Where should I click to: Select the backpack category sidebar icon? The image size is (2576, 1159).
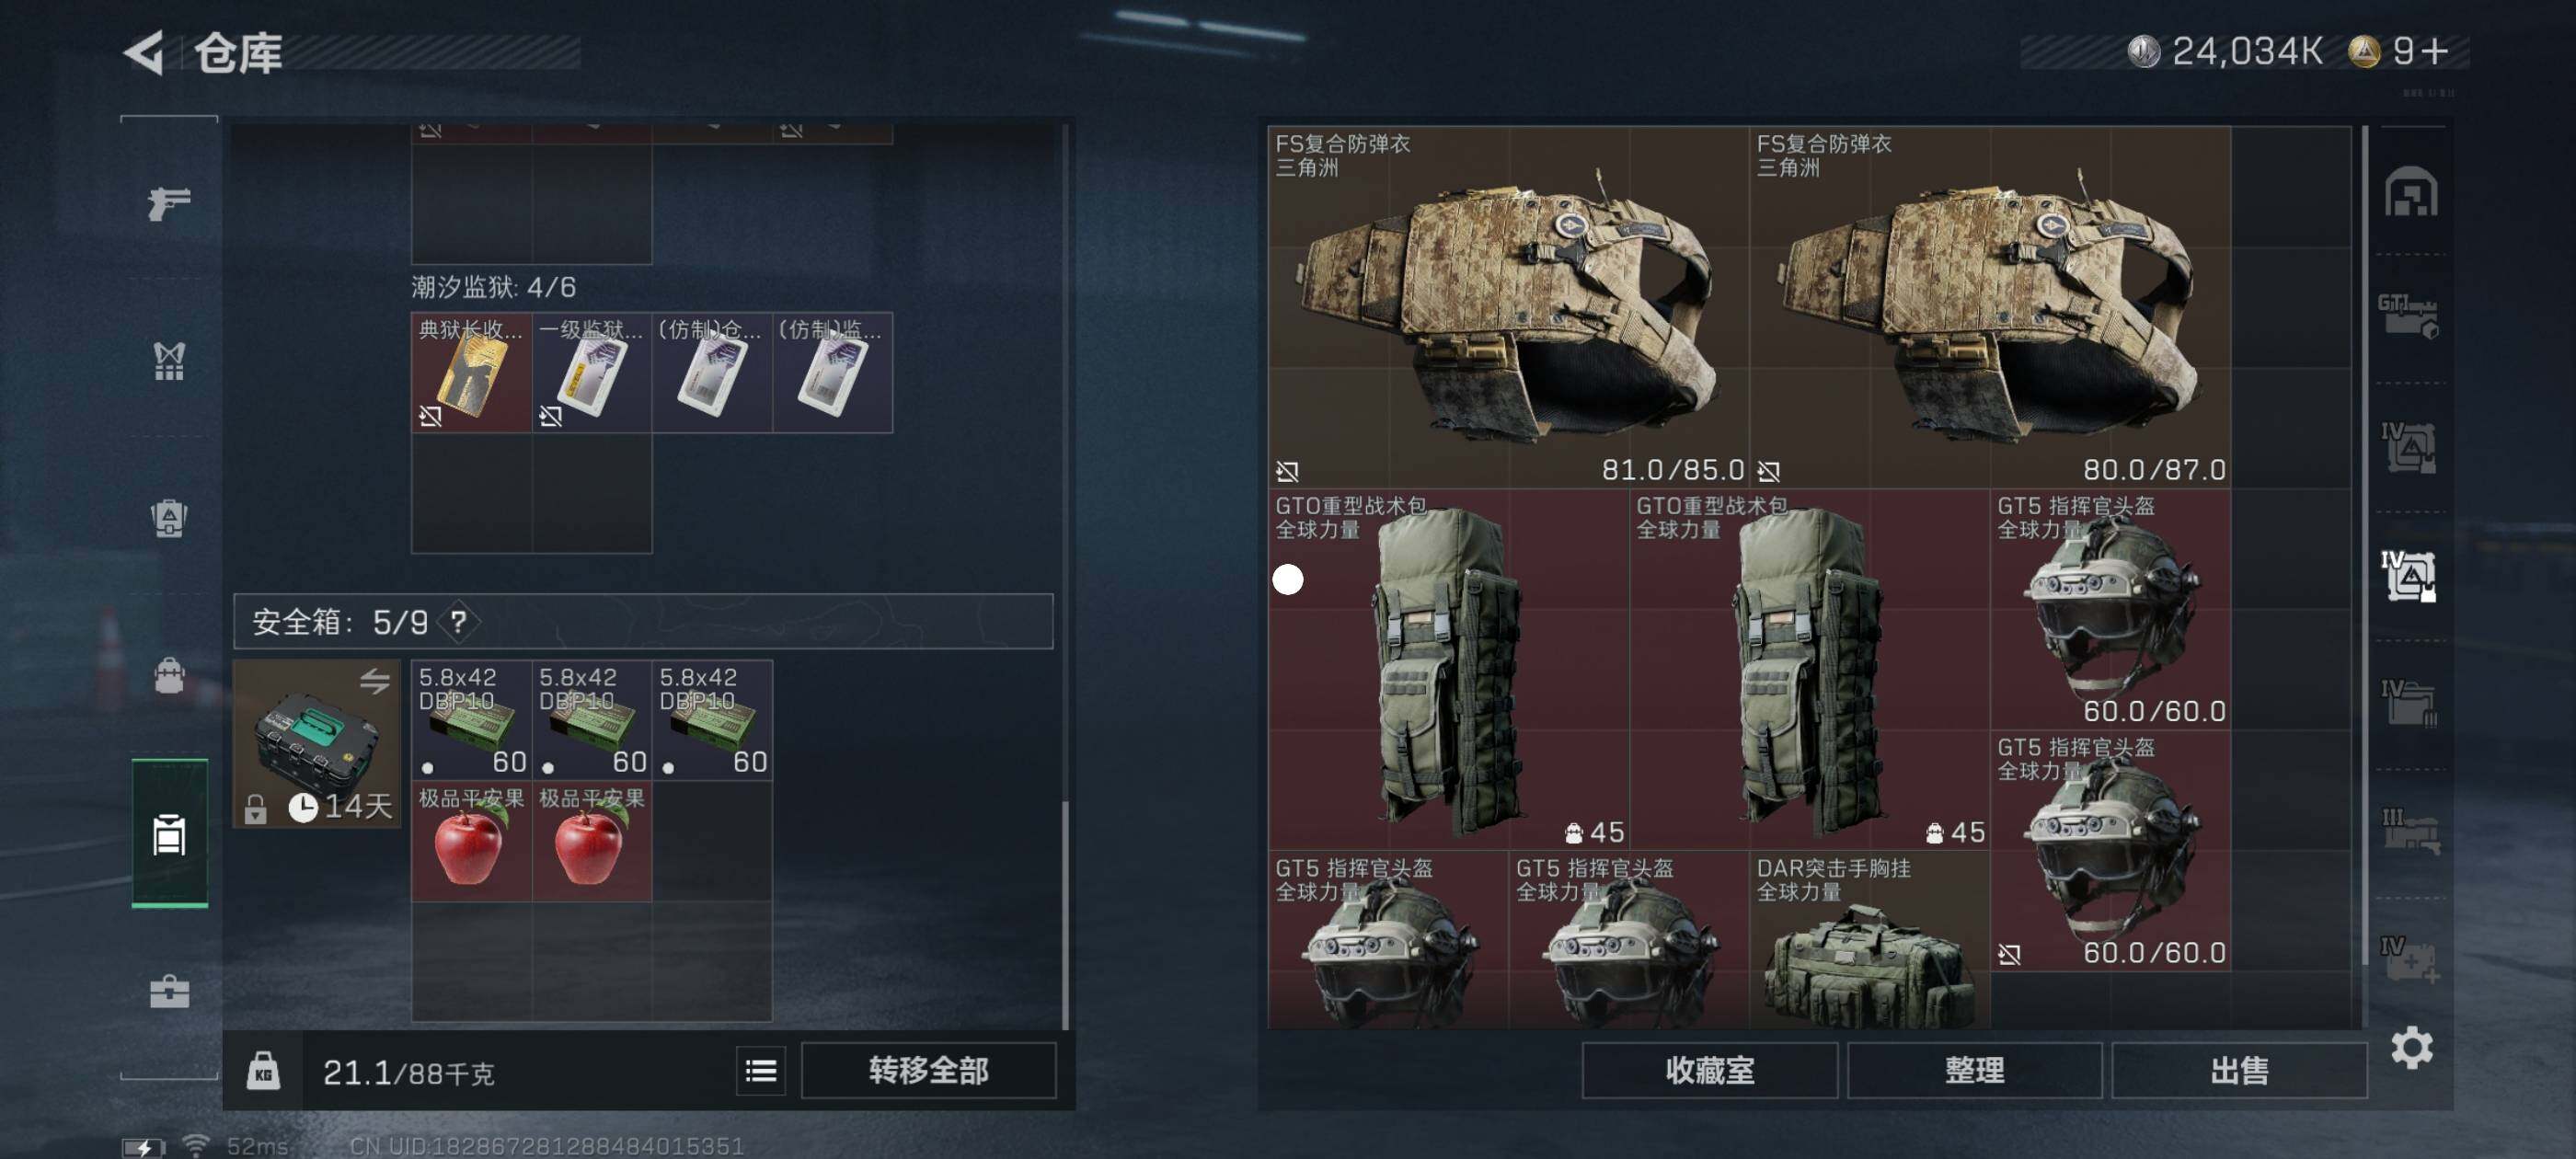(169, 676)
